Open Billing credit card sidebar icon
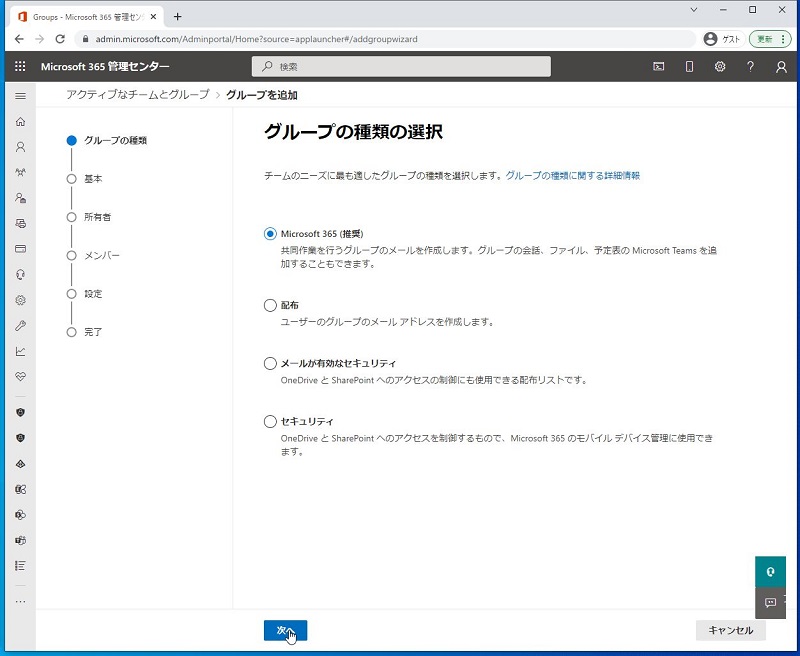The width and height of the screenshot is (800, 656). tap(20, 249)
